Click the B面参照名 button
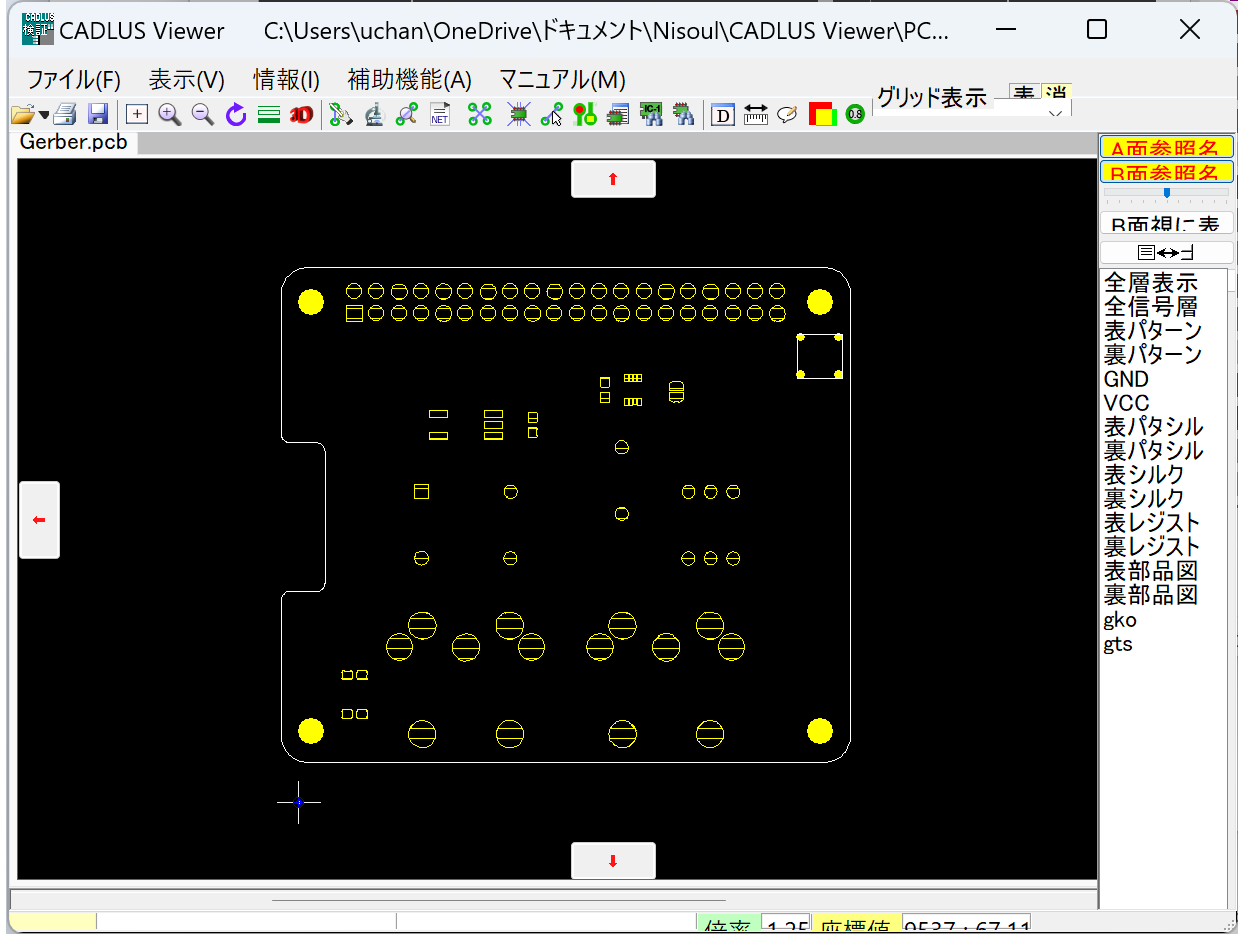This screenshot has height=934, width=1245. (1166, 171)
